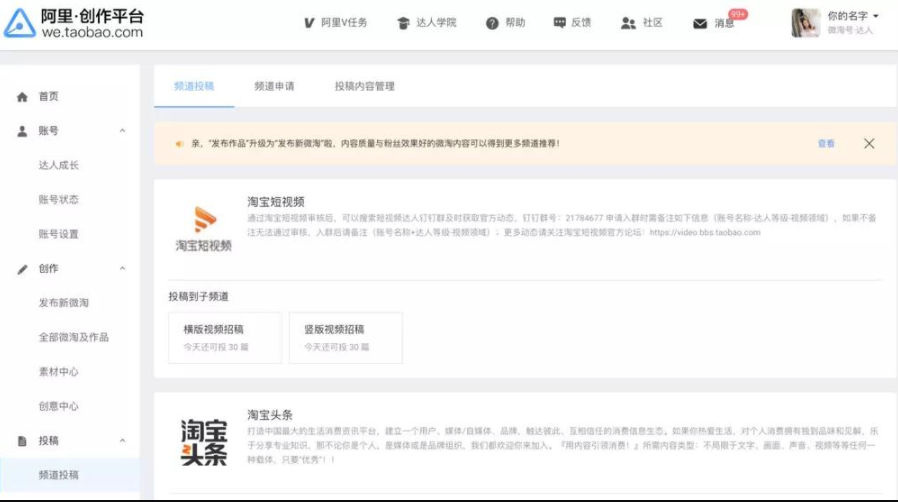Screen dimensions: 898x502
Task: Switch to the 频道申请 tab
Action: coord(274,86)
